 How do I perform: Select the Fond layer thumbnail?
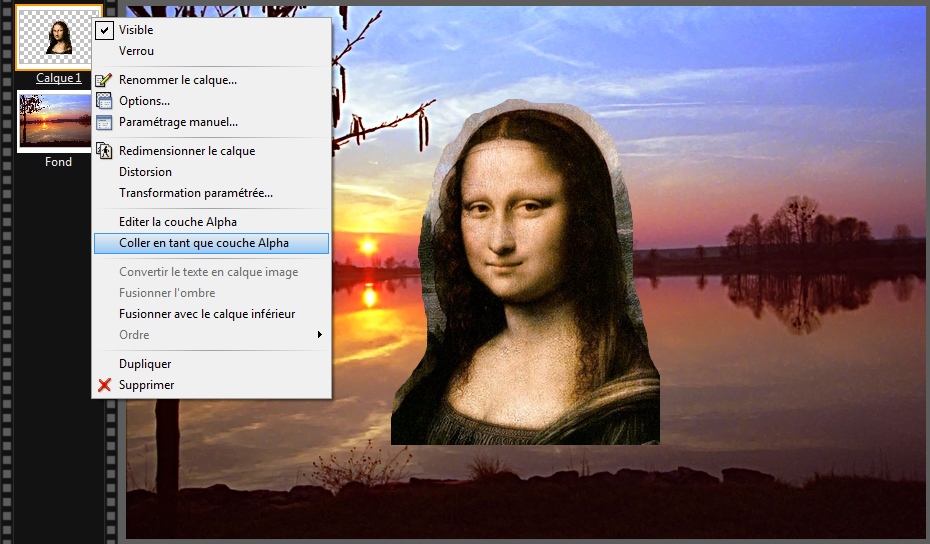[55, 121]
